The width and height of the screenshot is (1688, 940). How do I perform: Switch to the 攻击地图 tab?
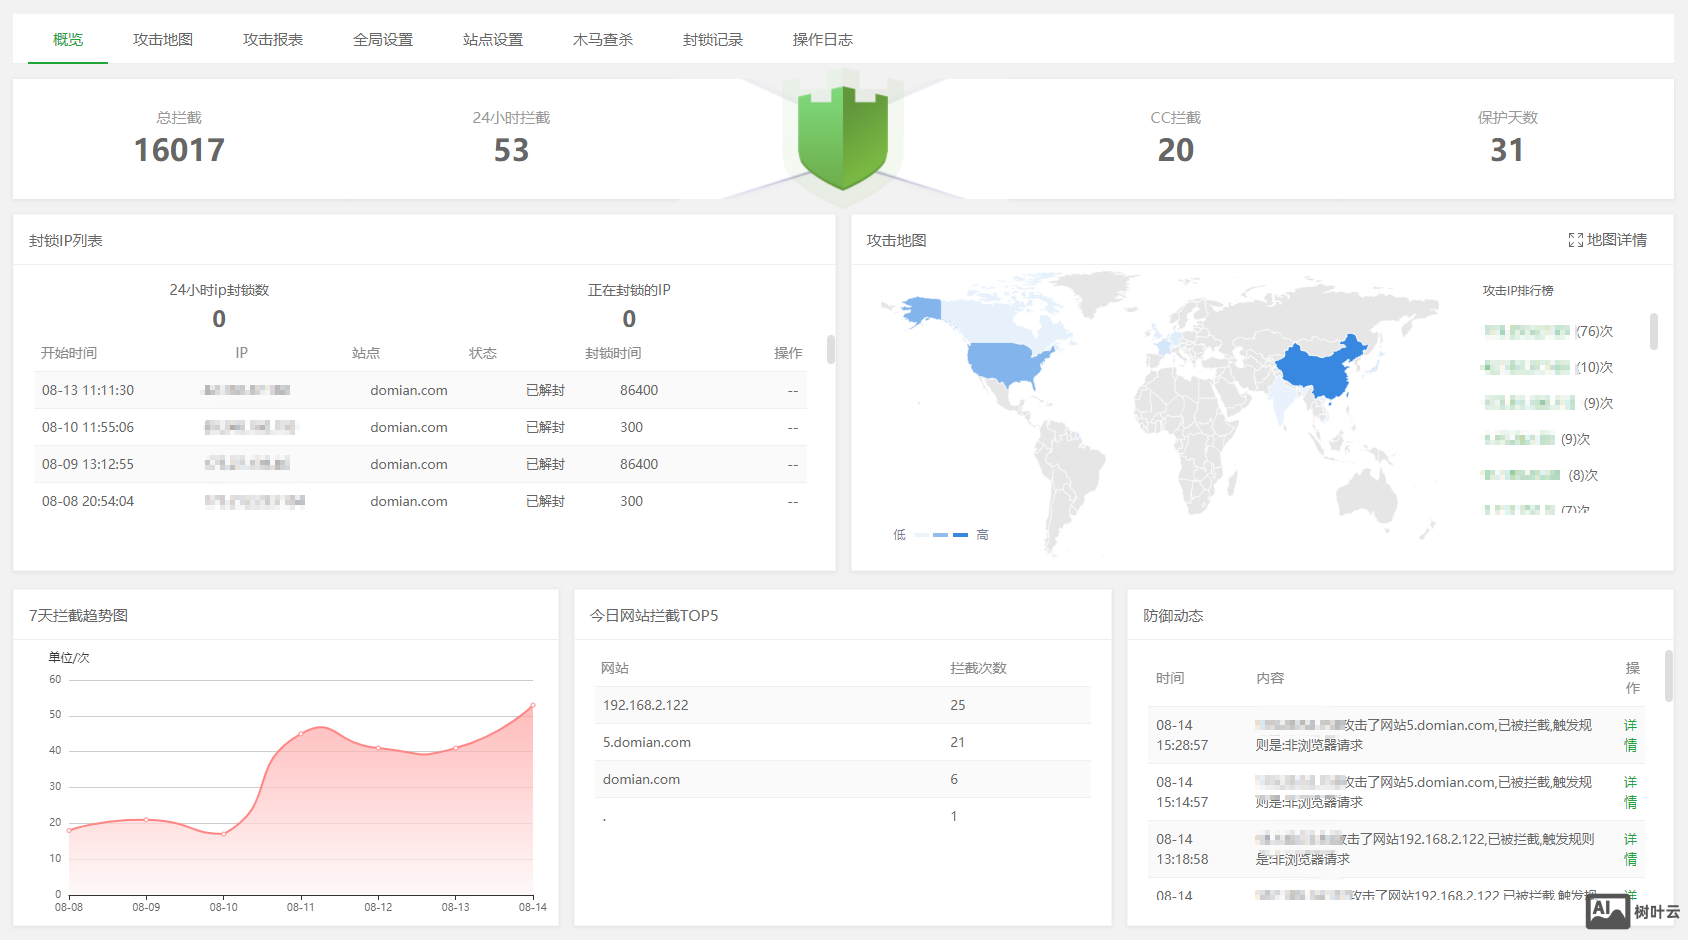pyautogui.click(x=163, y=40)
